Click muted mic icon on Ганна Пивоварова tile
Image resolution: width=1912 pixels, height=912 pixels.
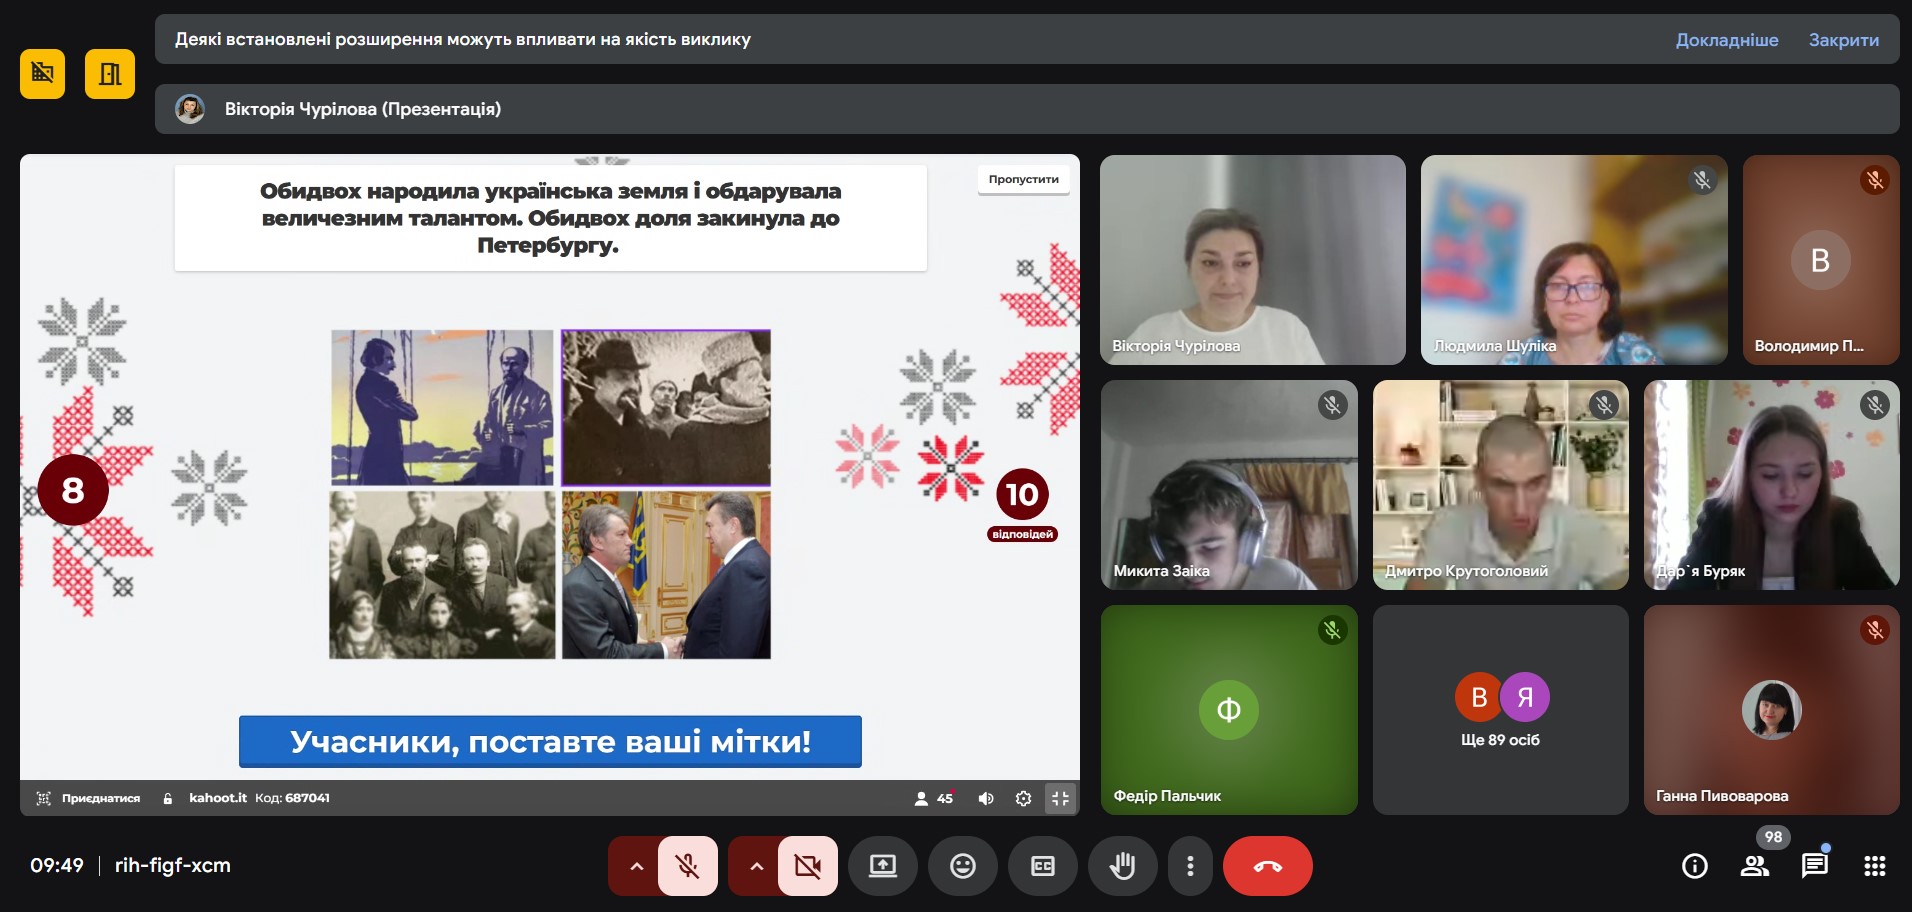[1874, 630]
